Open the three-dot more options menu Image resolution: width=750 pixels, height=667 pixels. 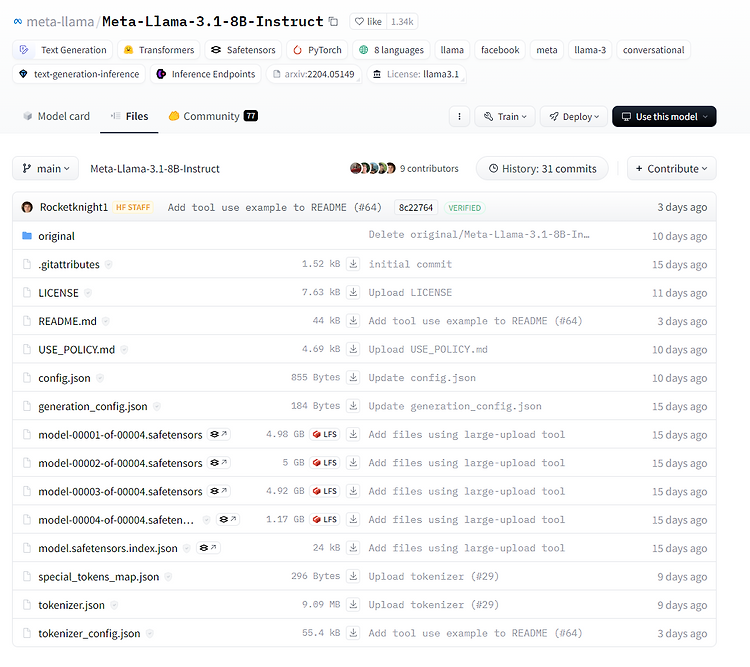(x=459, y=116)
